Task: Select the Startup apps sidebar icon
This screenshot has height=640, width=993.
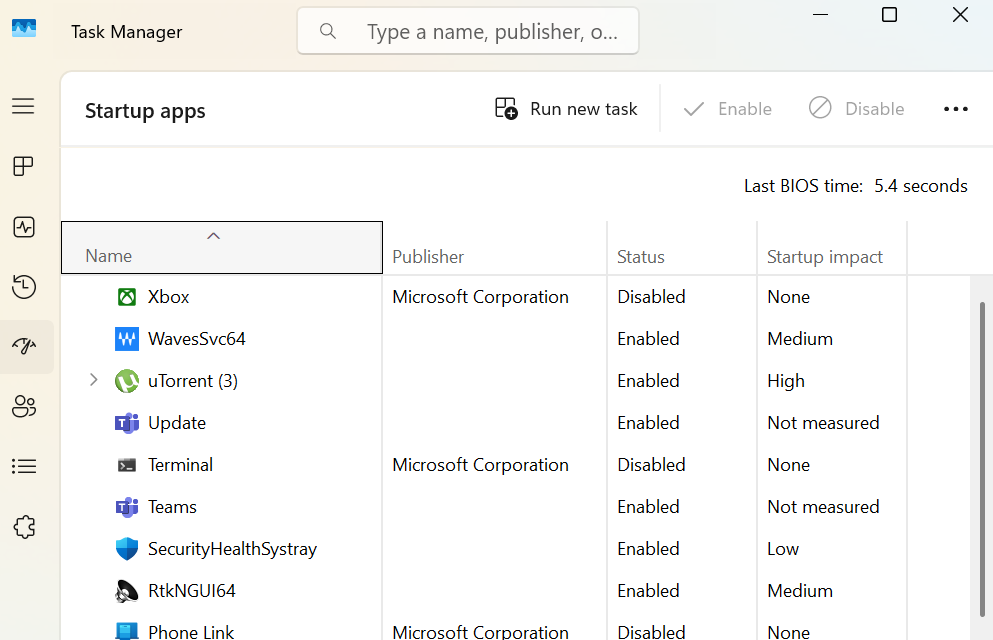Action: pos(23,346)
